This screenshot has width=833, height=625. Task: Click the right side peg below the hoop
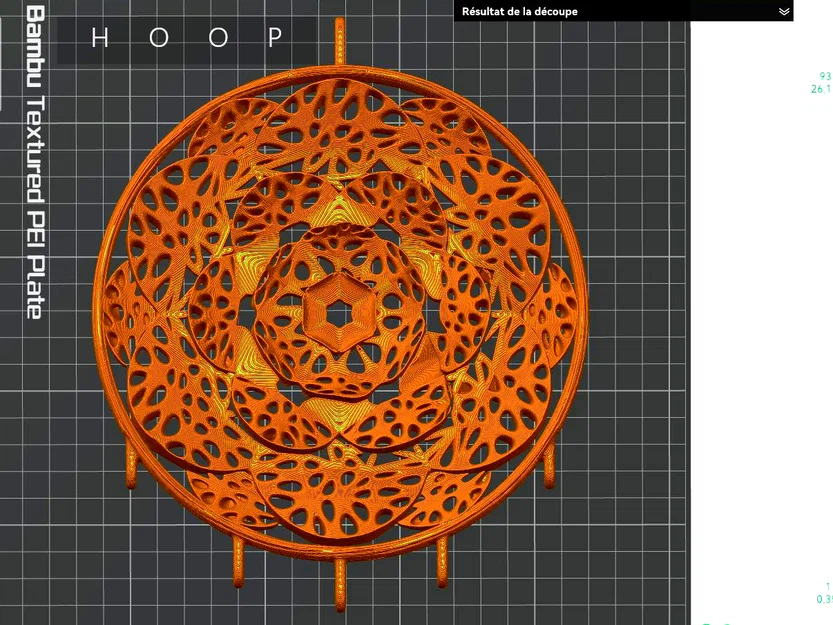(x=549, y=467)
